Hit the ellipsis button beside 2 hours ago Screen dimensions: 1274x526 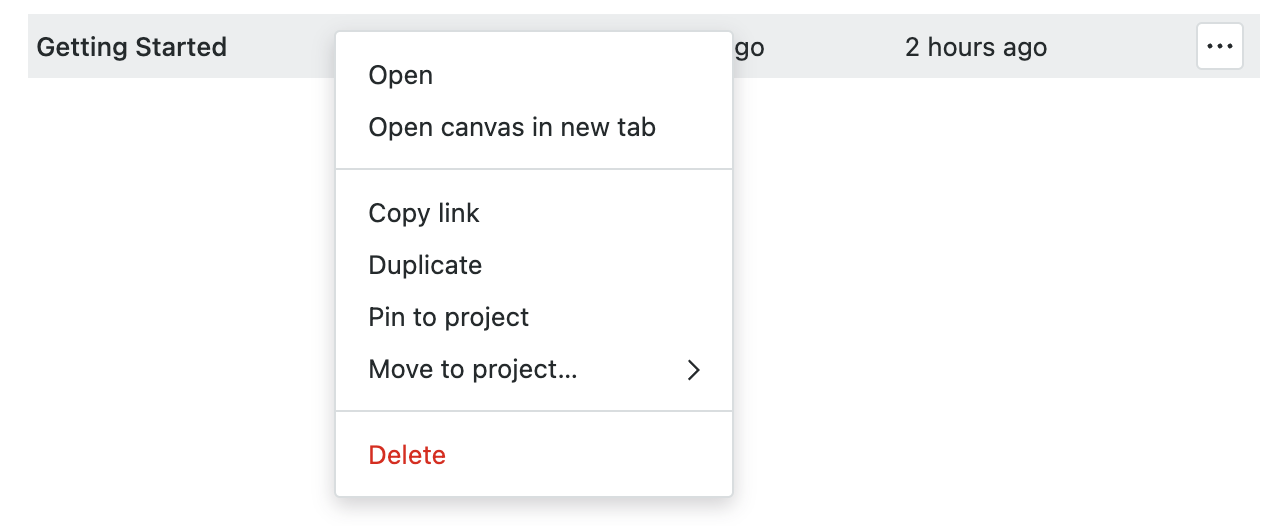point(1219,47)
